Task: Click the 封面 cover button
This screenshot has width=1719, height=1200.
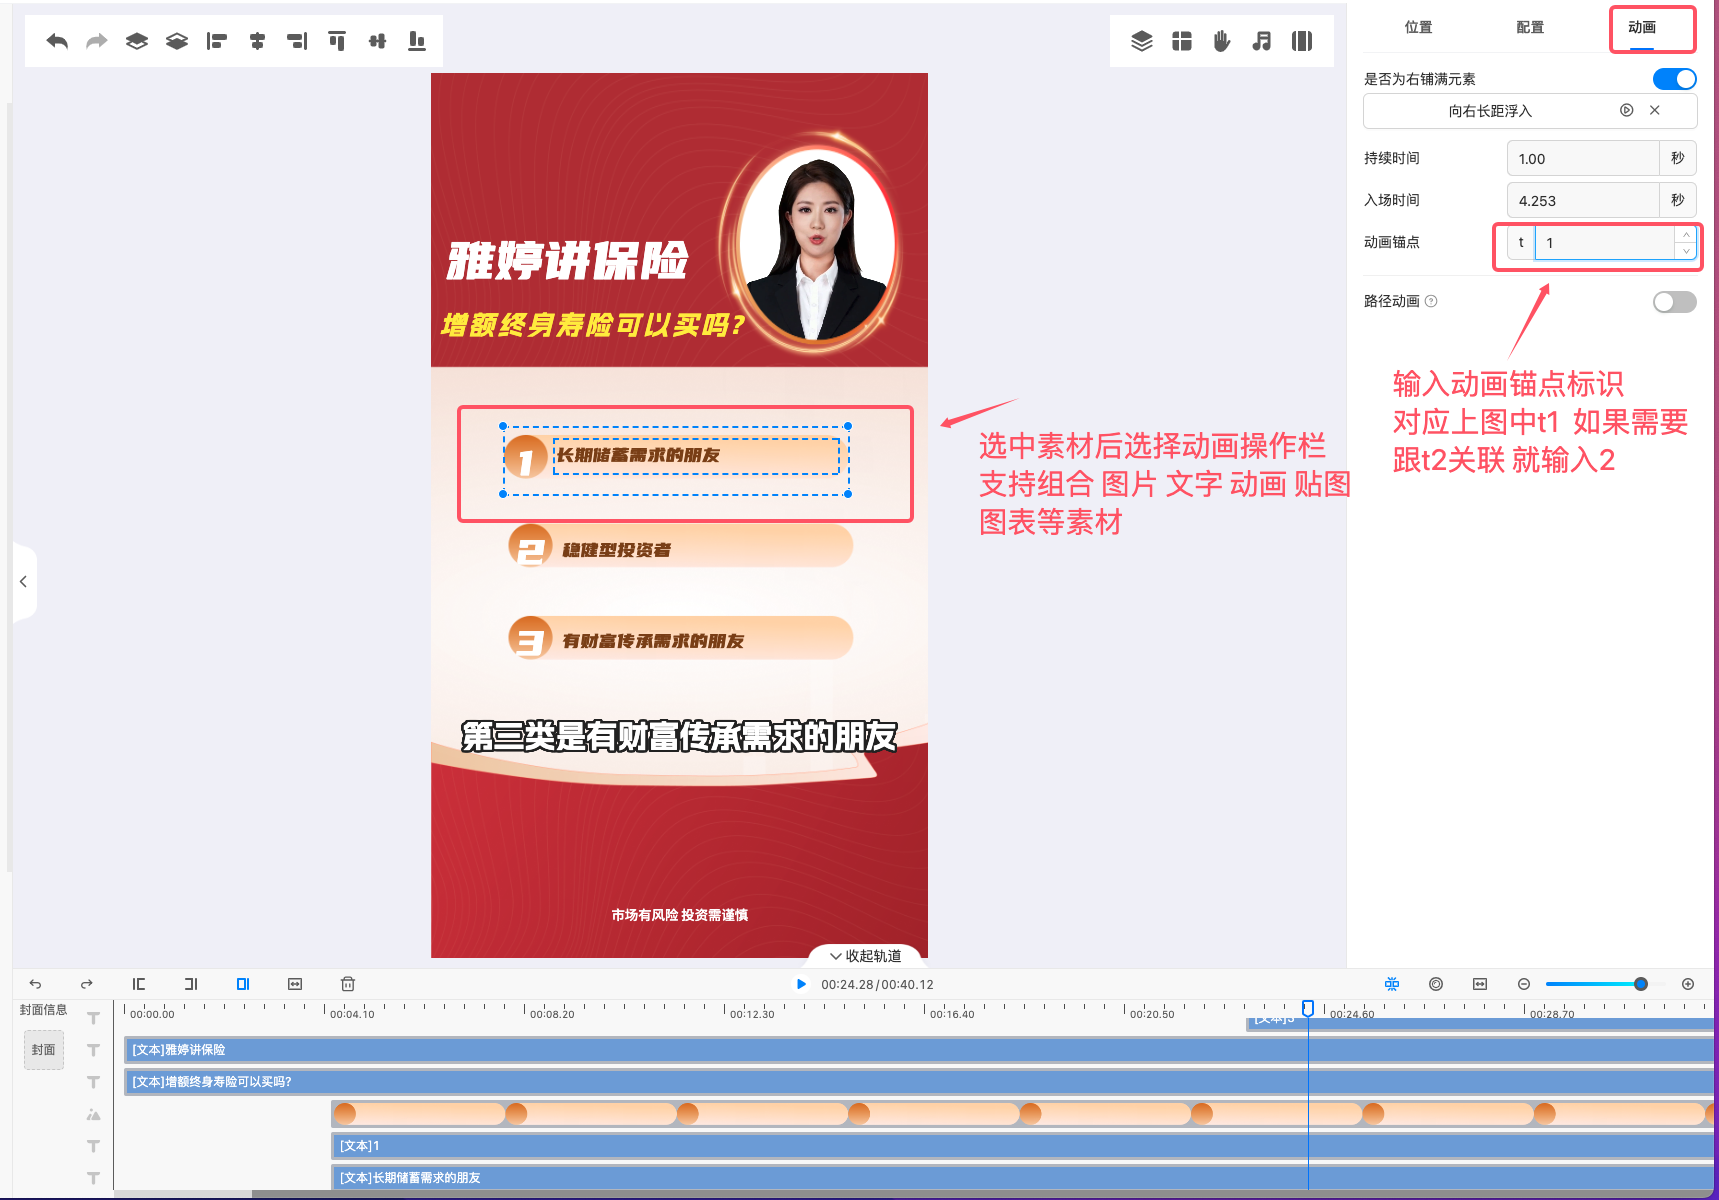Action: pyautogui.click(x=43, y=1050)
